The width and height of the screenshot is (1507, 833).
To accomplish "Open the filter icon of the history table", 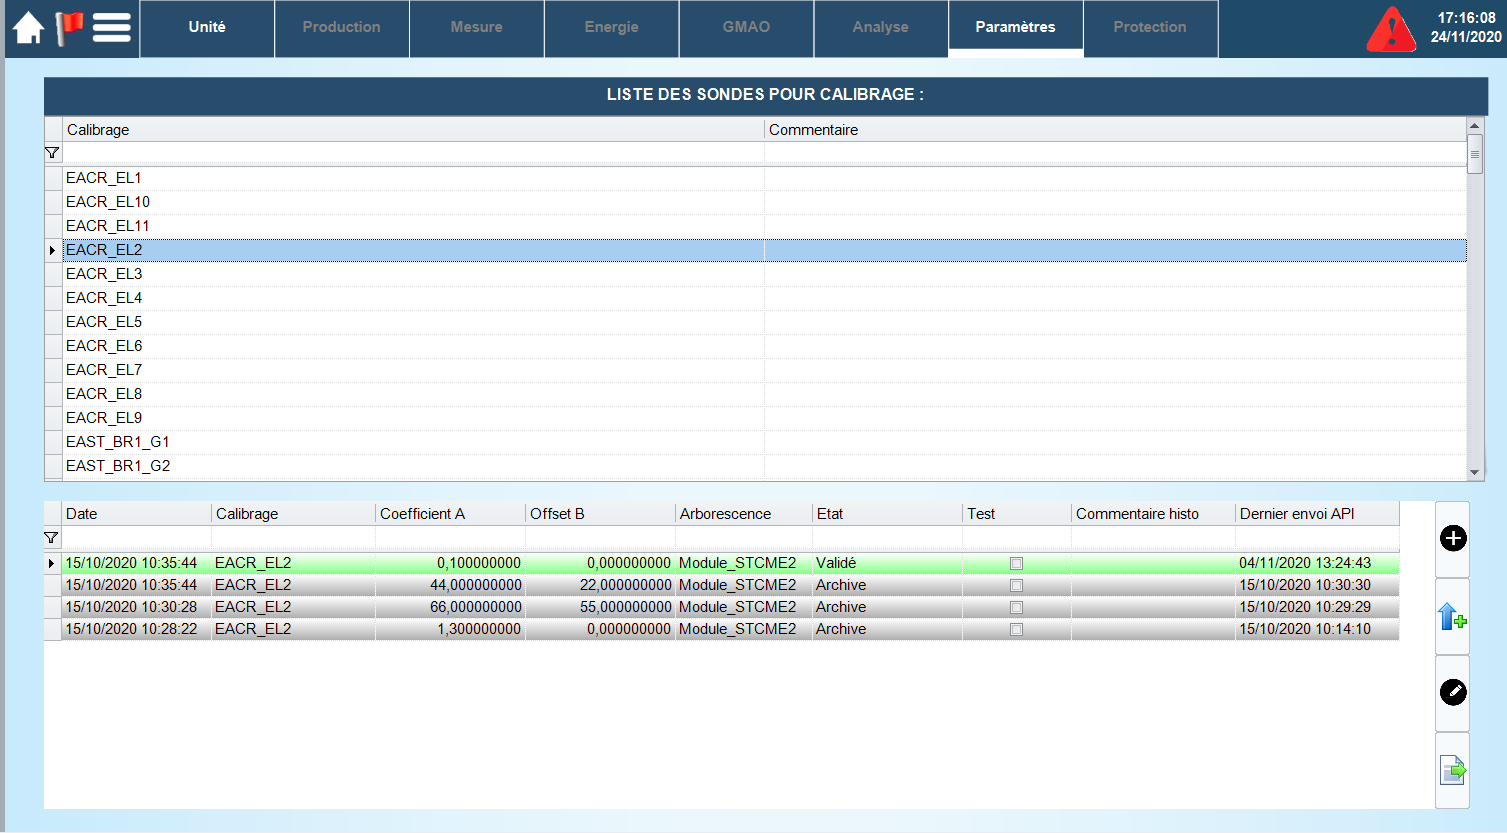I will pyautogui.click(x=52, y=538).
